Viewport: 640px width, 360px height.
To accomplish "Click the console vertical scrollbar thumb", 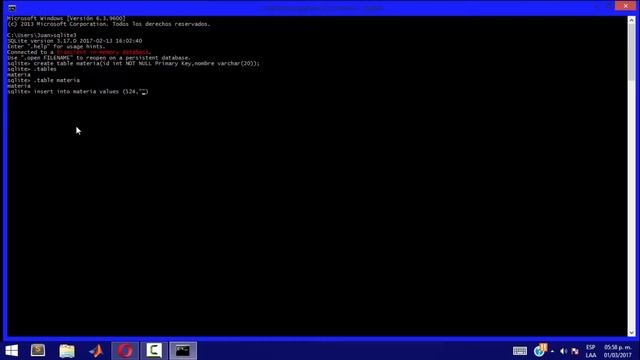I will (631, 52).
